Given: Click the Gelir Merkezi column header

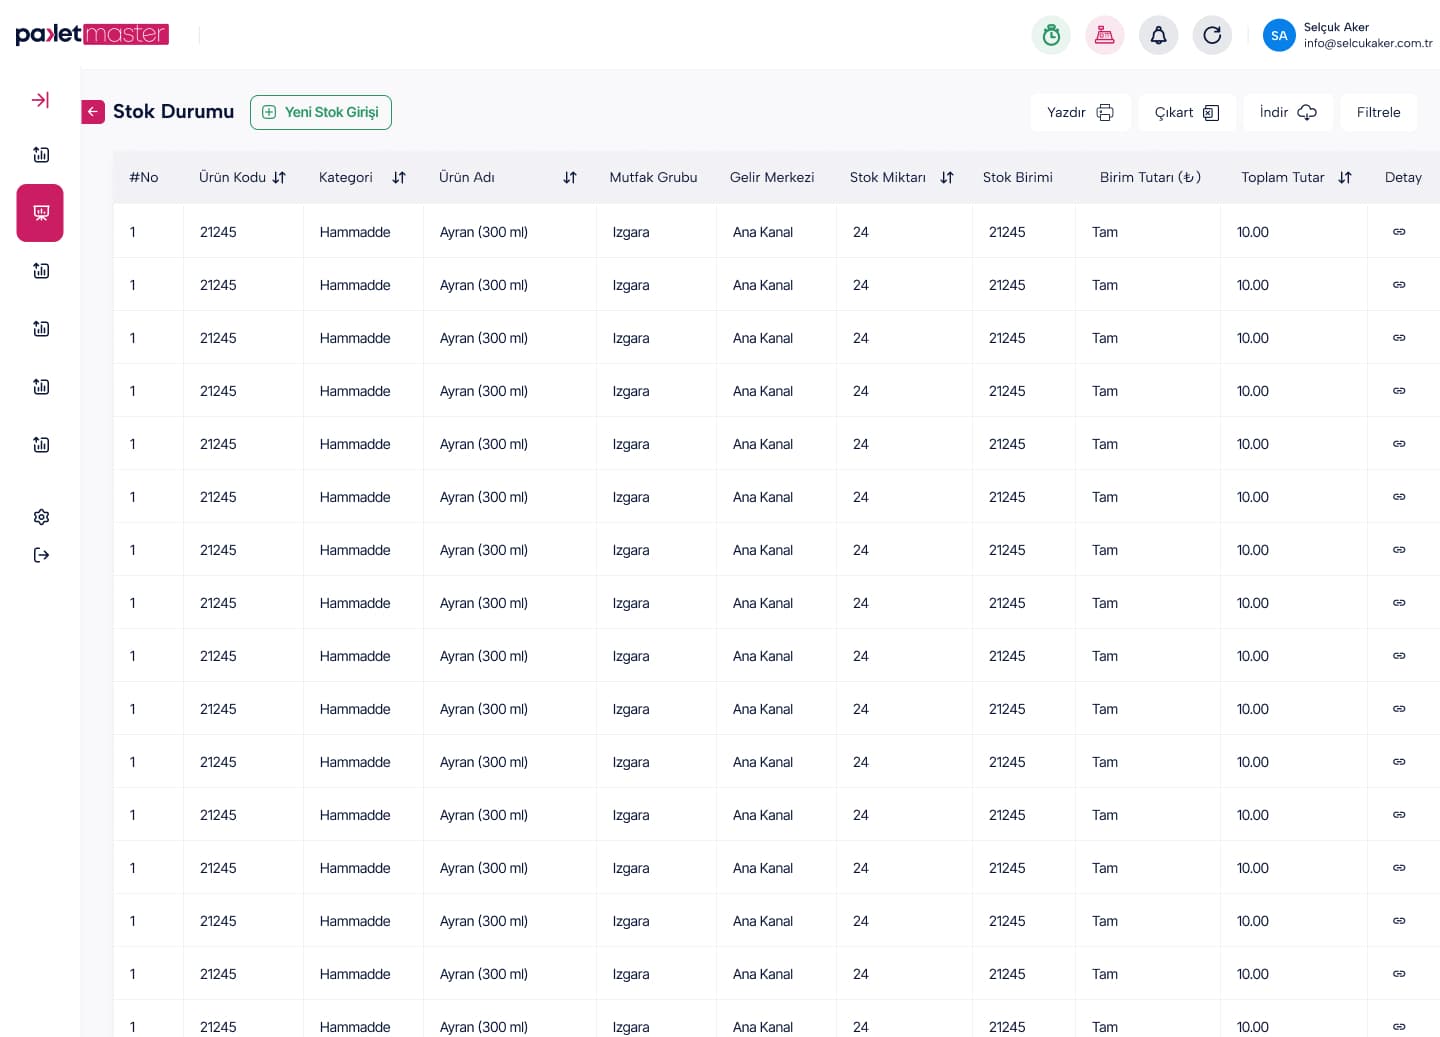Looking at the screenshot, I should coord(772,177).
